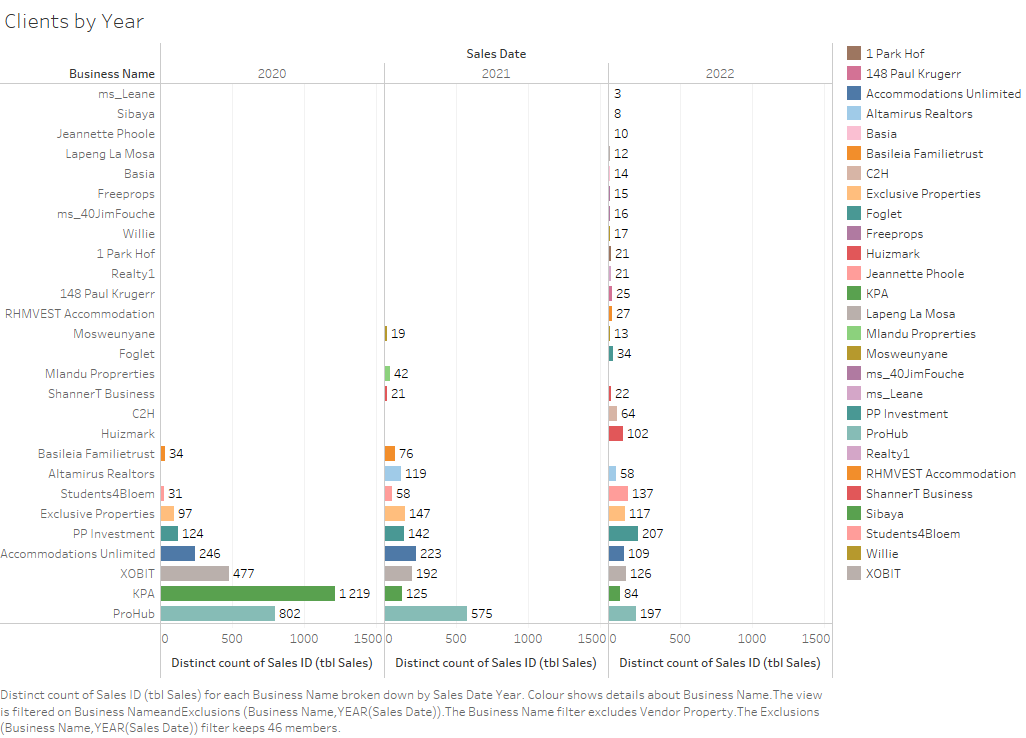Click the Clients by Year title
Image resolution: width=1026 pixels, height=738 pixels.
(74, 21)
